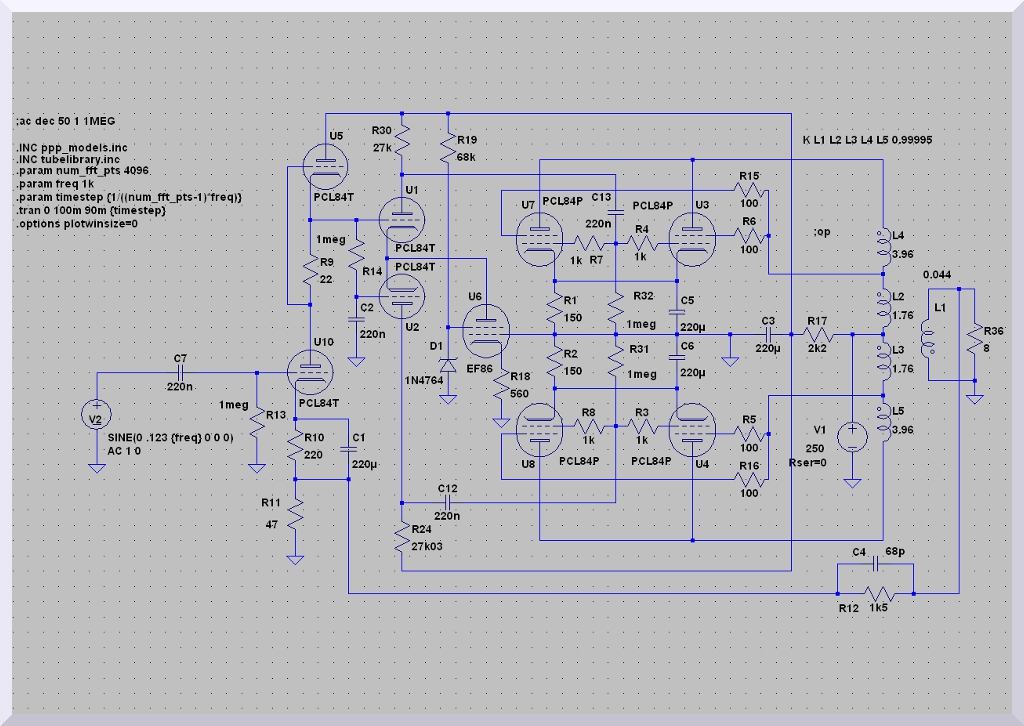The image size is (1024, 726).
Task: Click the U4 output tube symbol
Action: (692, 431)
